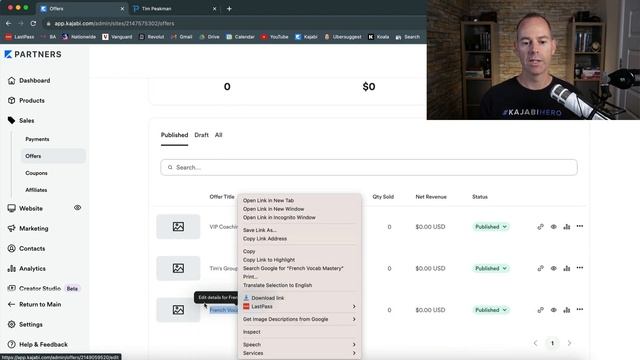Open VIP Coaching offer thumbnail
640x360 pixels.
coord(178,227)
